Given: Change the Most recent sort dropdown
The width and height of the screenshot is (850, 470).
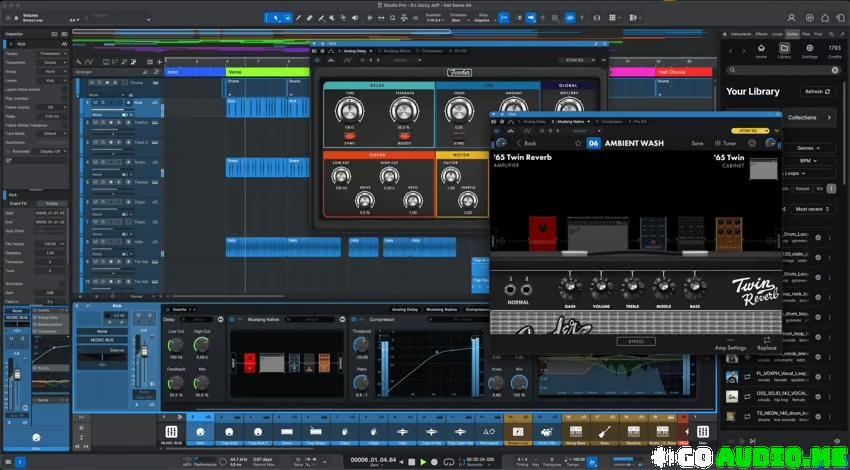Looking at the screenshot, I should (811, 209).
